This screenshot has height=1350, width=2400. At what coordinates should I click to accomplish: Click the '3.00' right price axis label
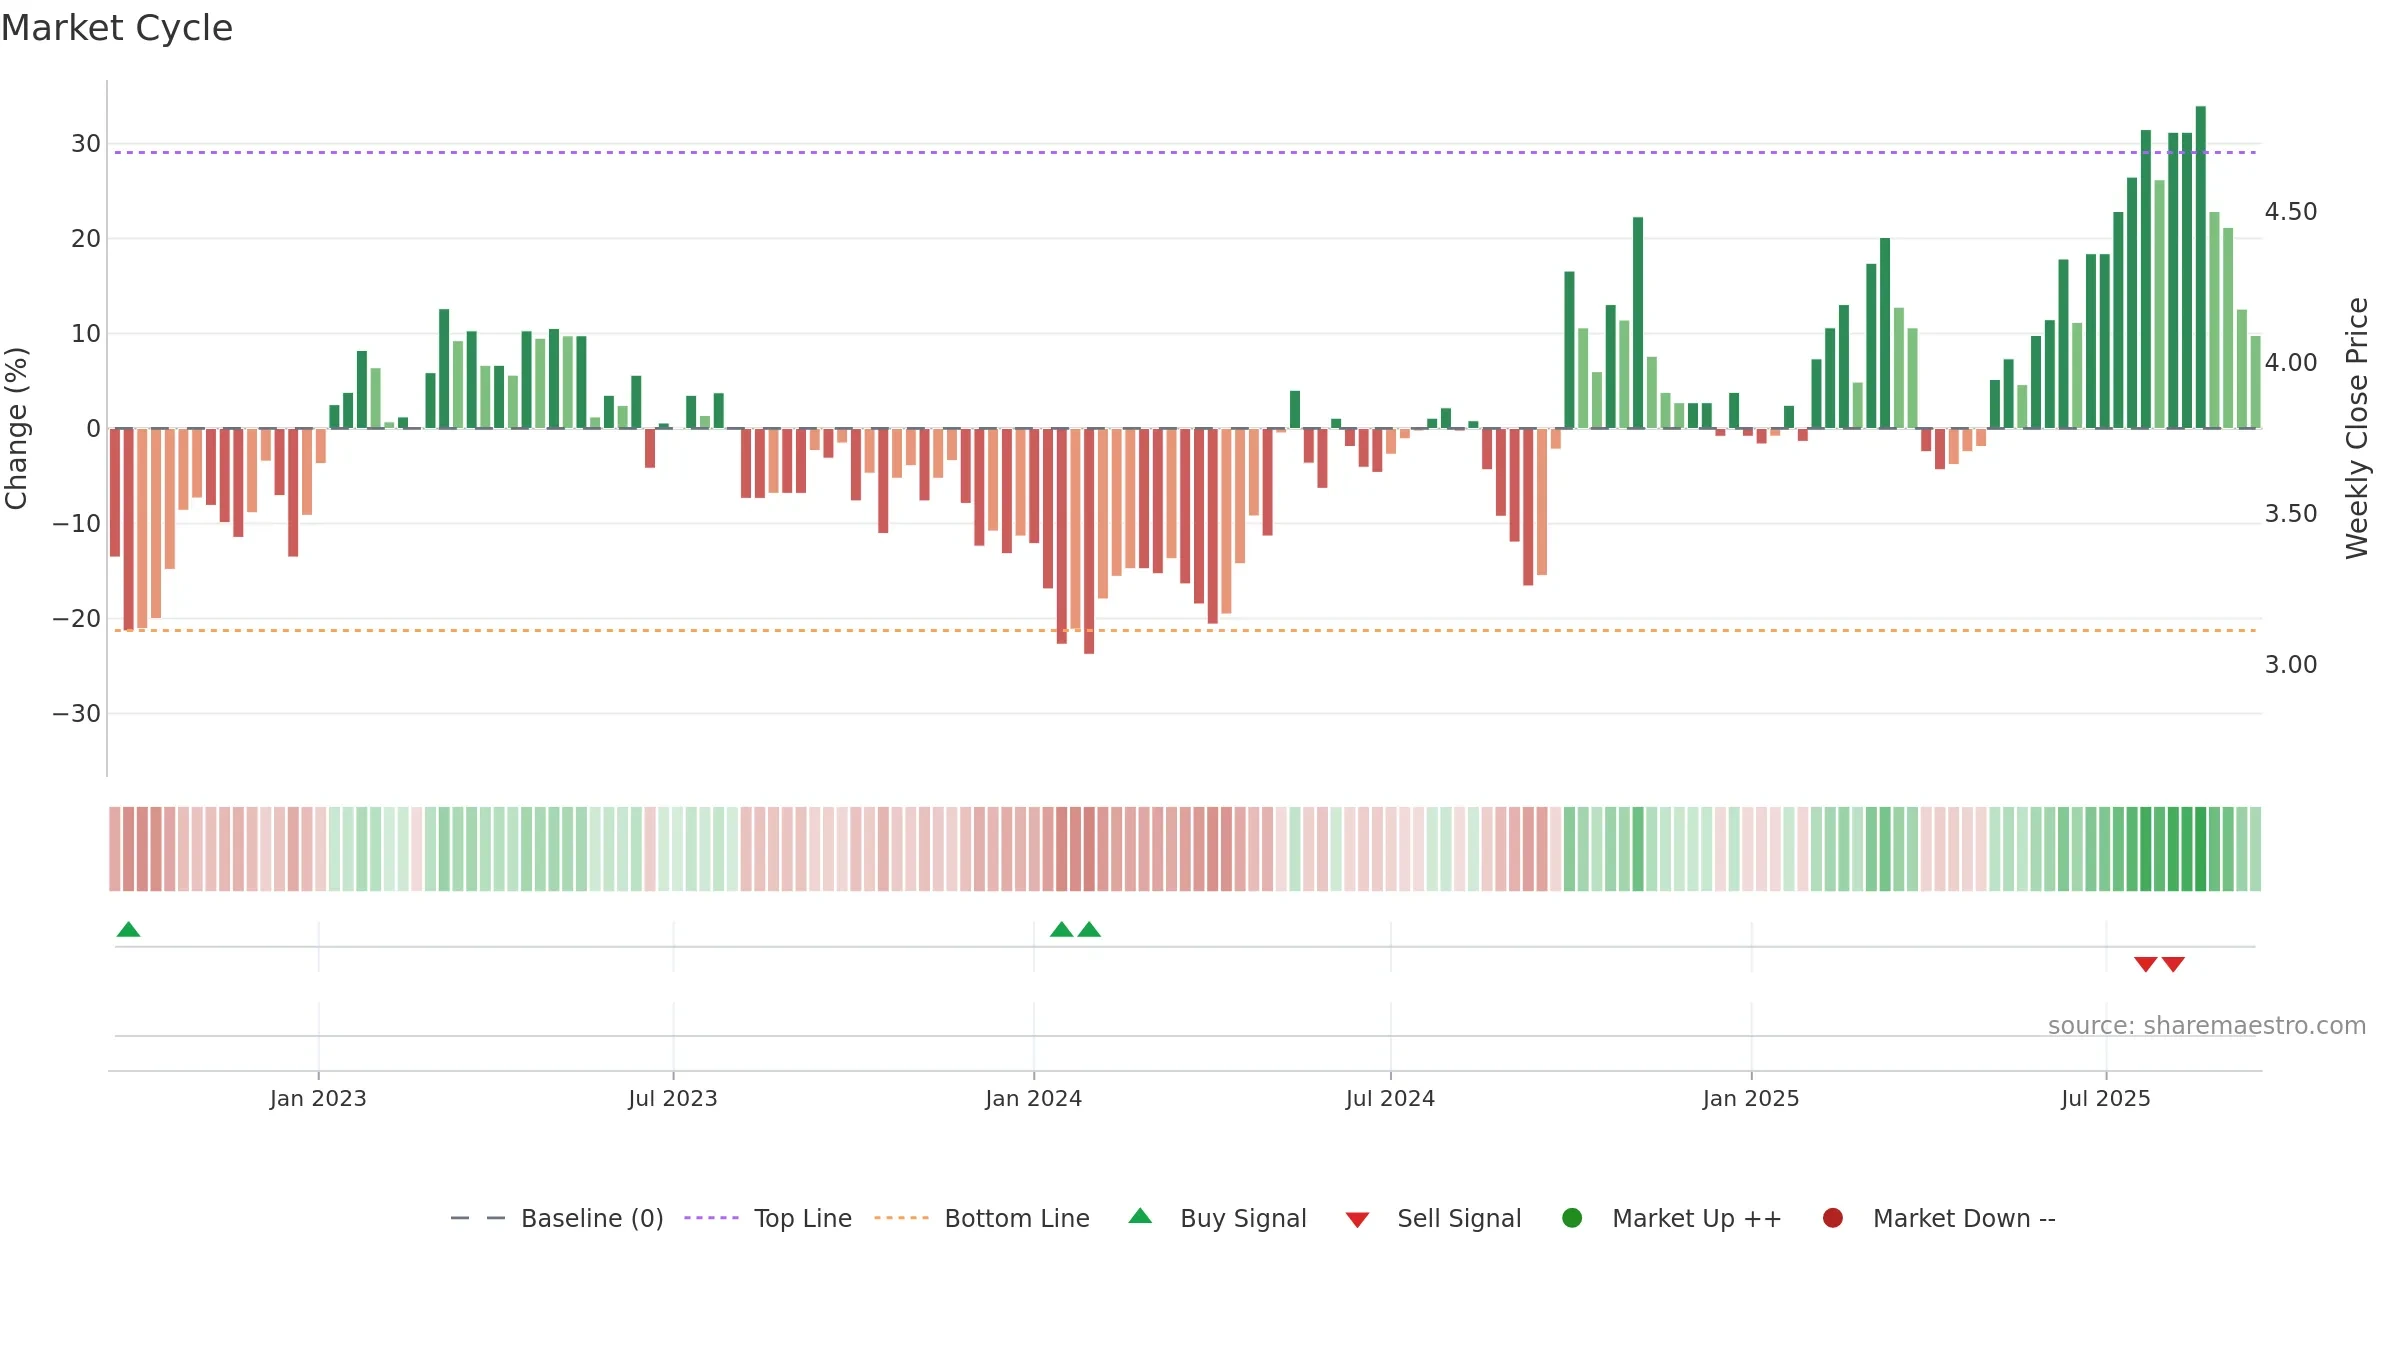[x=2290, y=665]
